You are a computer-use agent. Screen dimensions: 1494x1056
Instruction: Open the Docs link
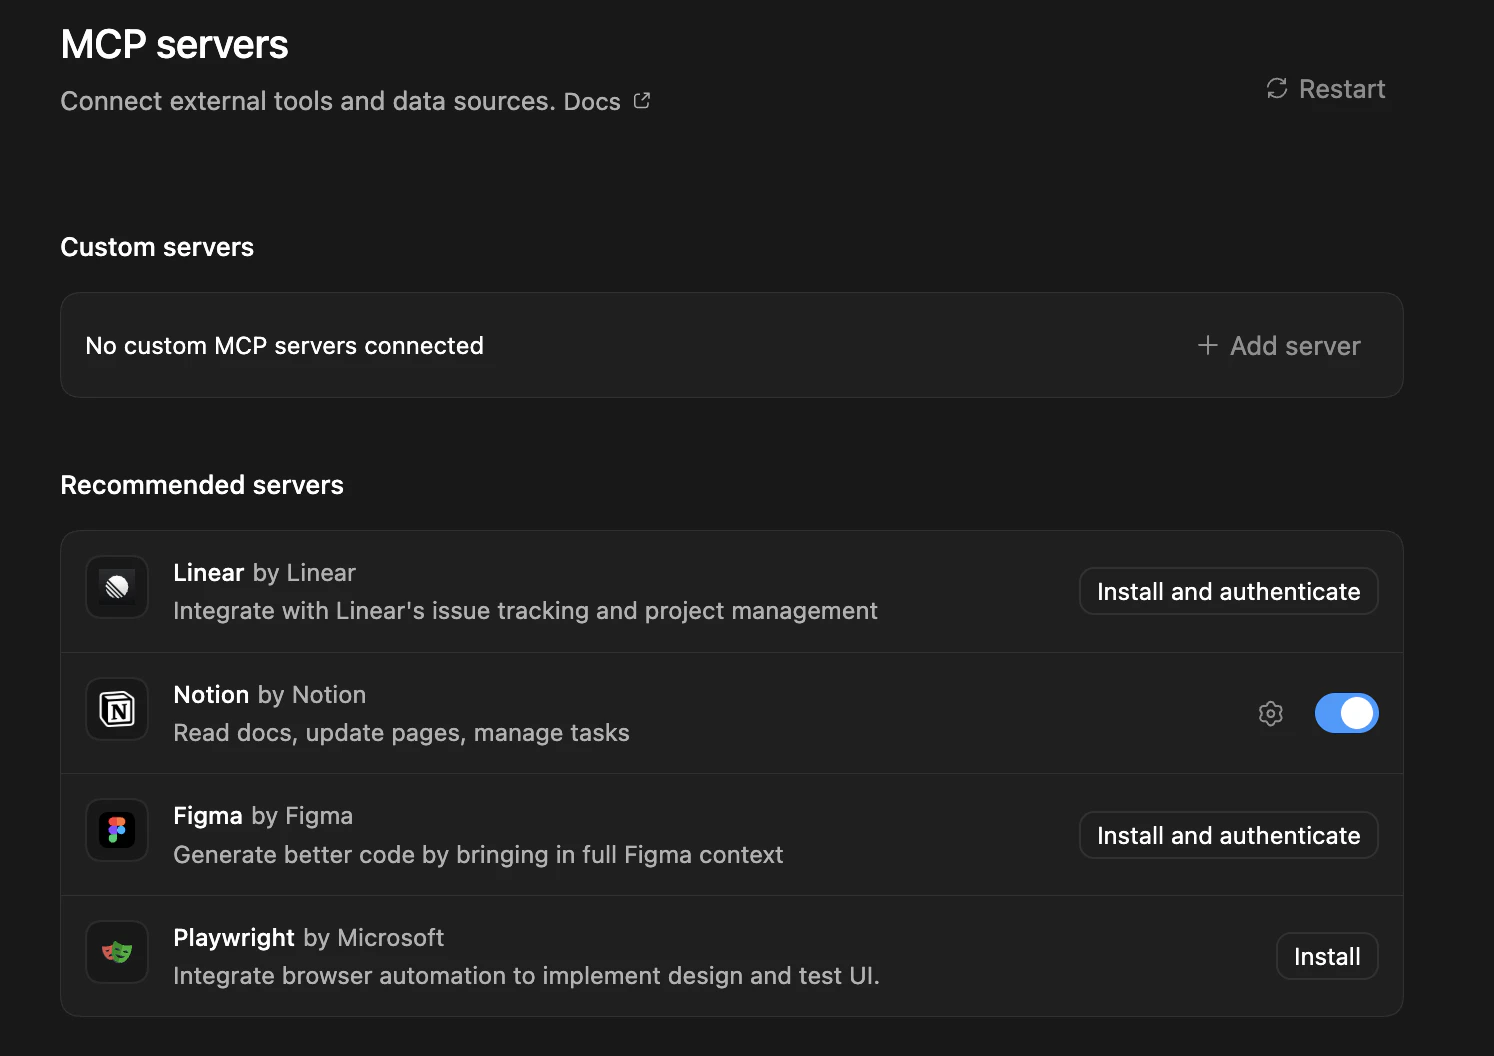coord(592,102)
